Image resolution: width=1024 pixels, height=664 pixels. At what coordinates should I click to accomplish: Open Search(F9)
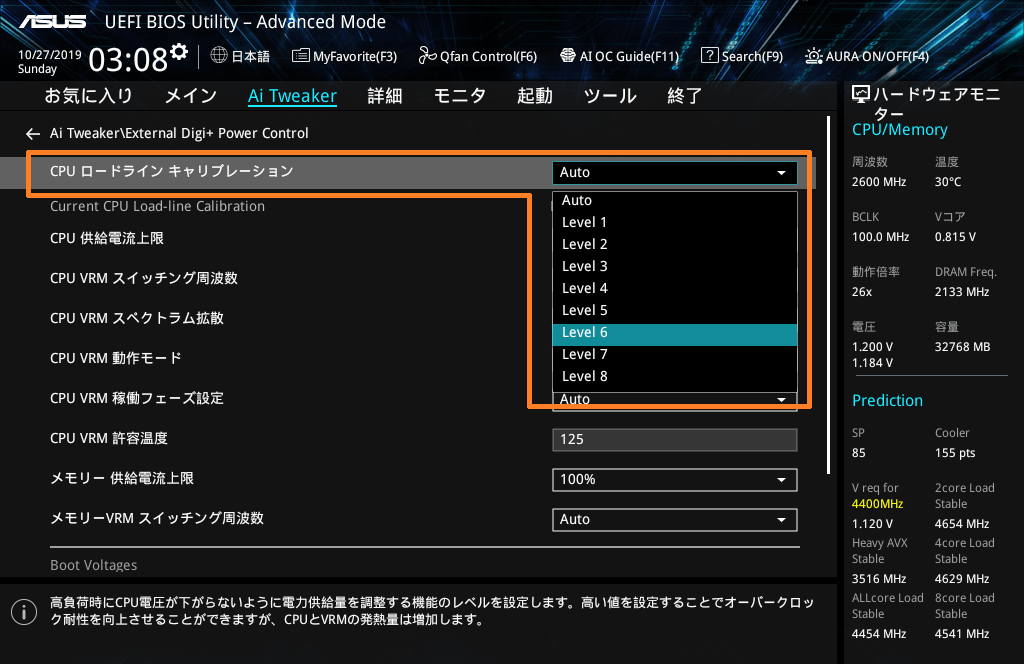[x=742, y=56]
